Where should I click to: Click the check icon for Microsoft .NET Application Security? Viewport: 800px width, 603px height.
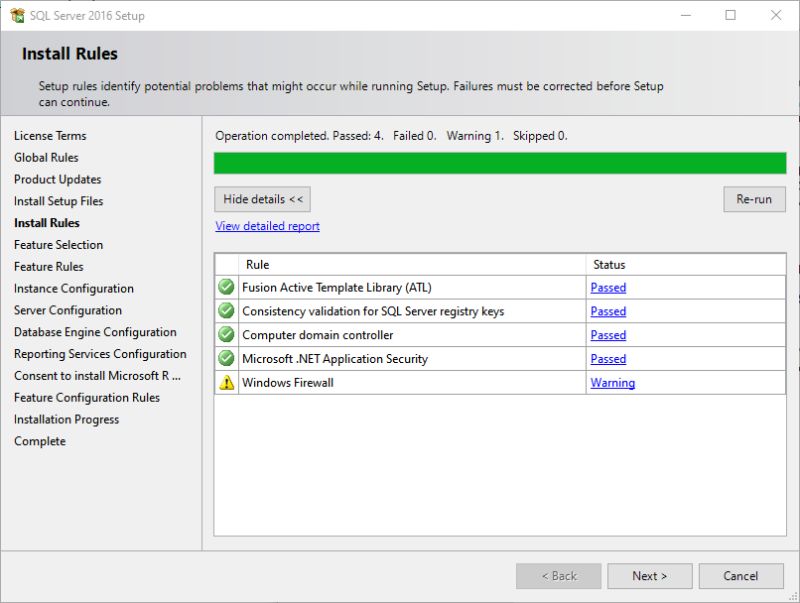point(227,359)
